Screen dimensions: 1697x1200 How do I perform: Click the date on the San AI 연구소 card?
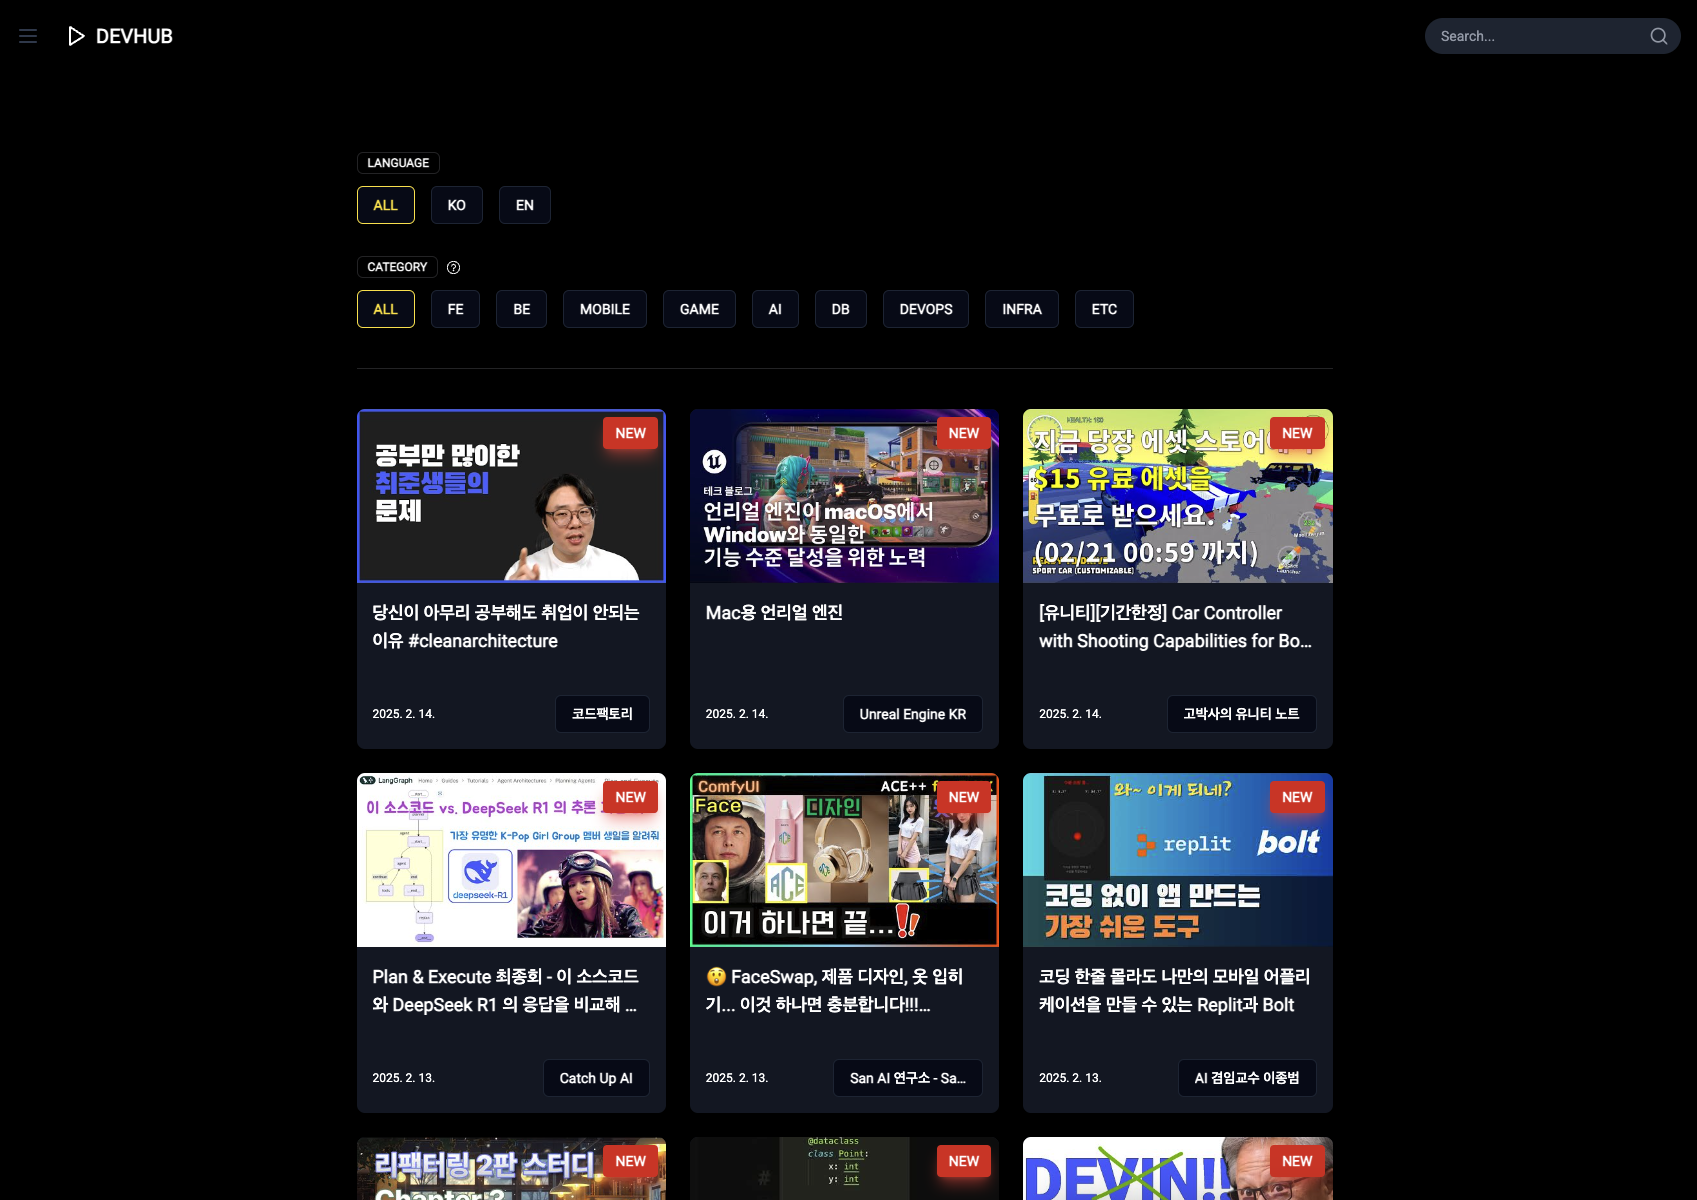pos(737,1078)
